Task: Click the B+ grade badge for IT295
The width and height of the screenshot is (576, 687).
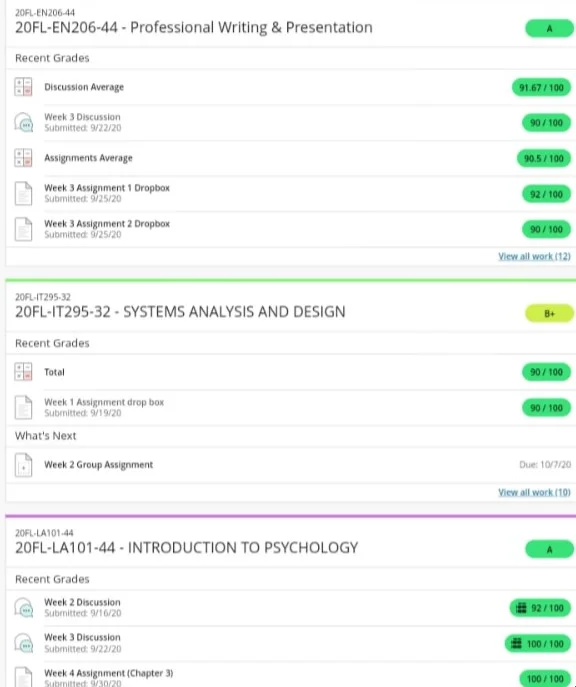Action: point(549,314)
